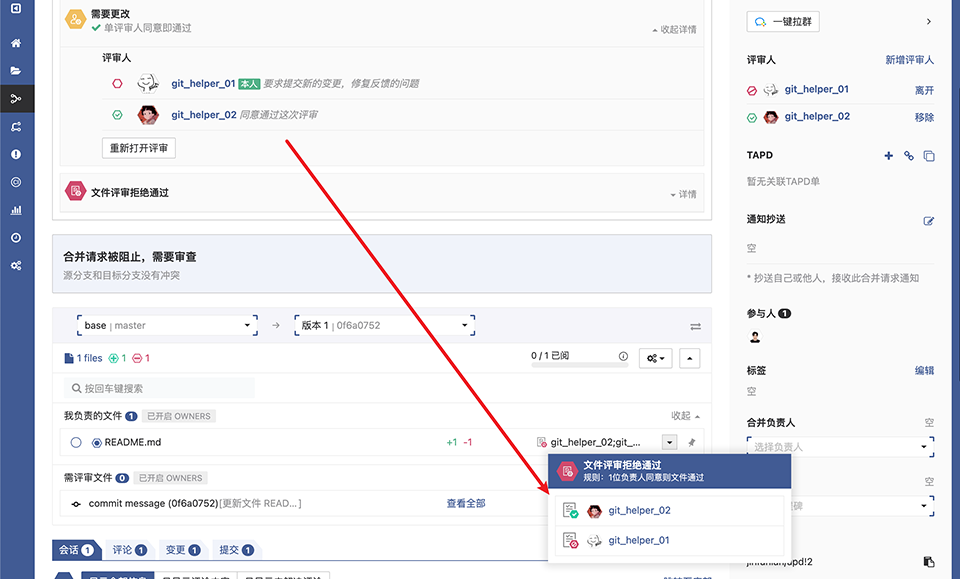
Task: Click the statistics bar chart sidebar icon
Action: click(16, 210)
